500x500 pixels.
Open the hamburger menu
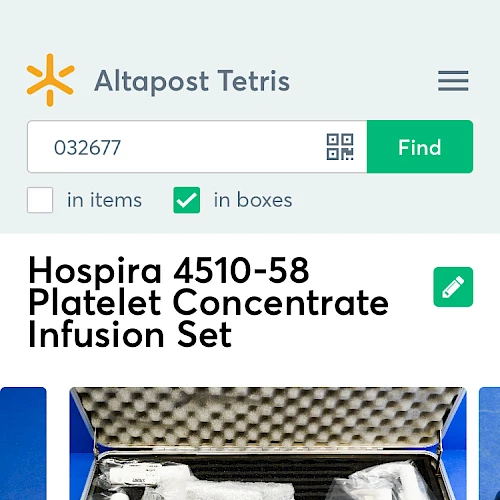(453, 81)
